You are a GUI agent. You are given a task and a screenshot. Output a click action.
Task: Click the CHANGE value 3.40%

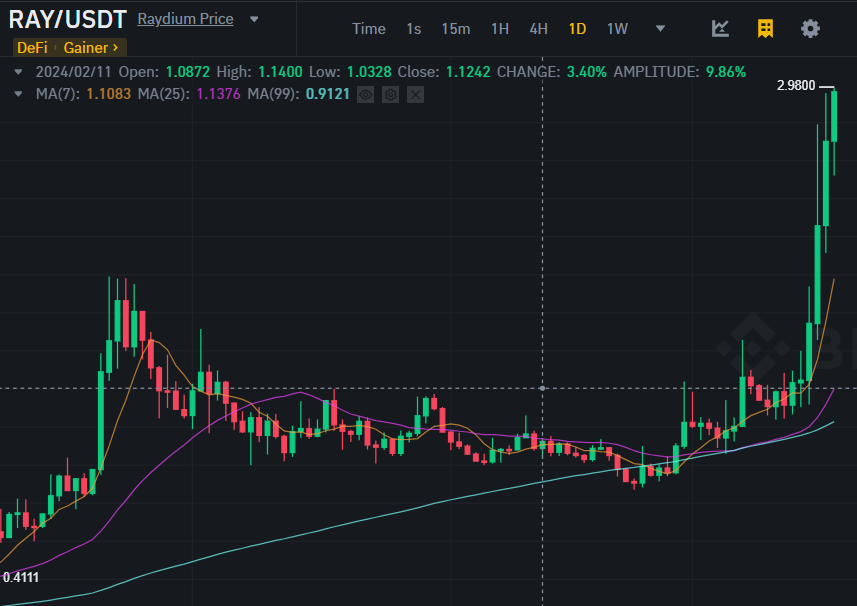pos(586,72)
